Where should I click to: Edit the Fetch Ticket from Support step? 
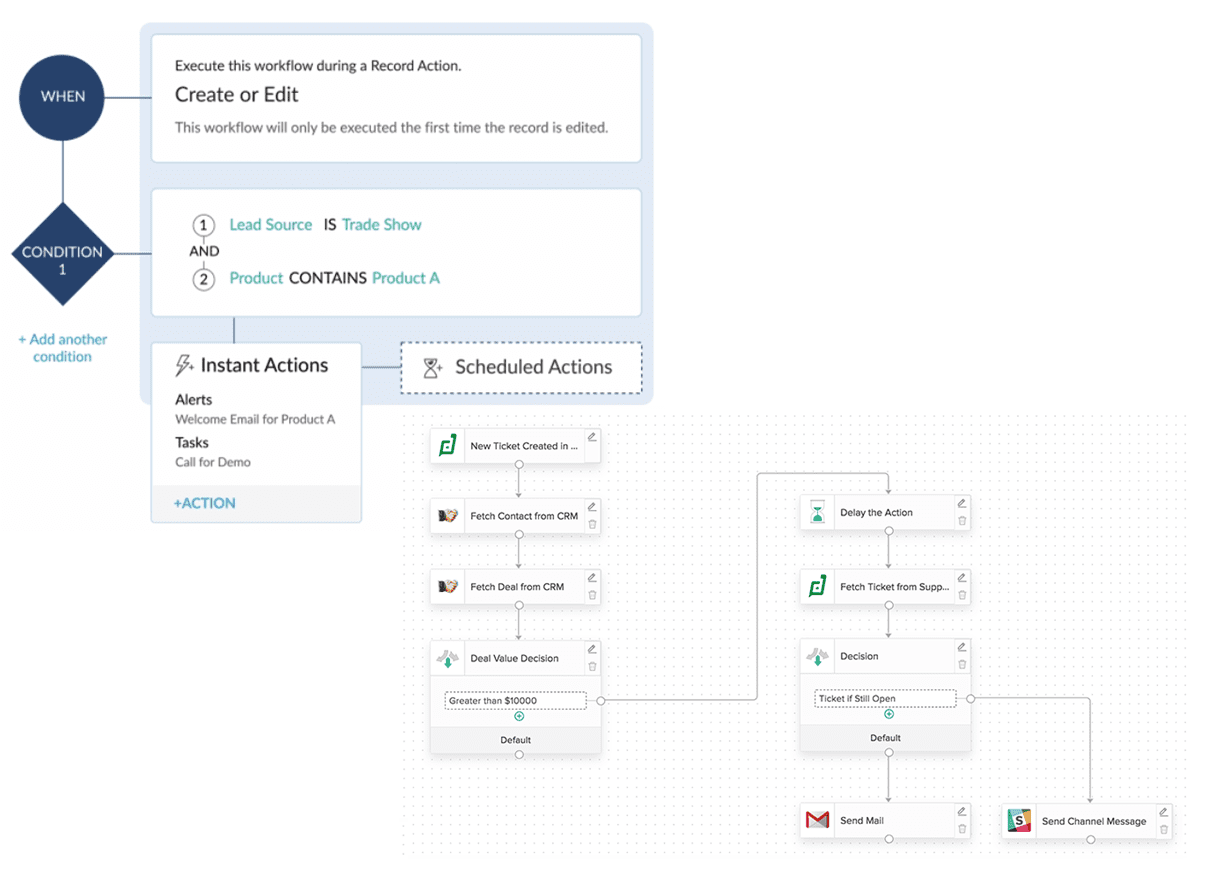pyautogui.click(x=962, y=578)
